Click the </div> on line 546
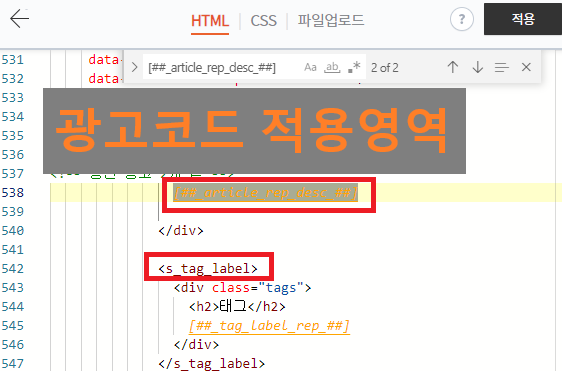Image resolution: width=562 pixels, height=371 pixels. 196,344
